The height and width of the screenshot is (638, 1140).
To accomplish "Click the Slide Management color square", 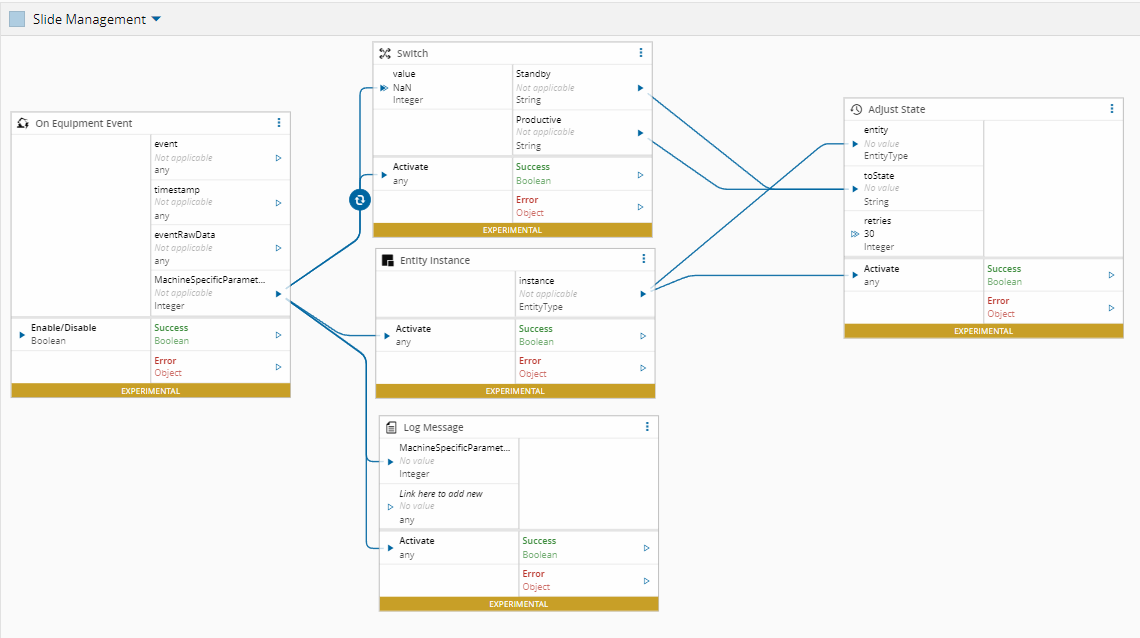I will 17,19.
